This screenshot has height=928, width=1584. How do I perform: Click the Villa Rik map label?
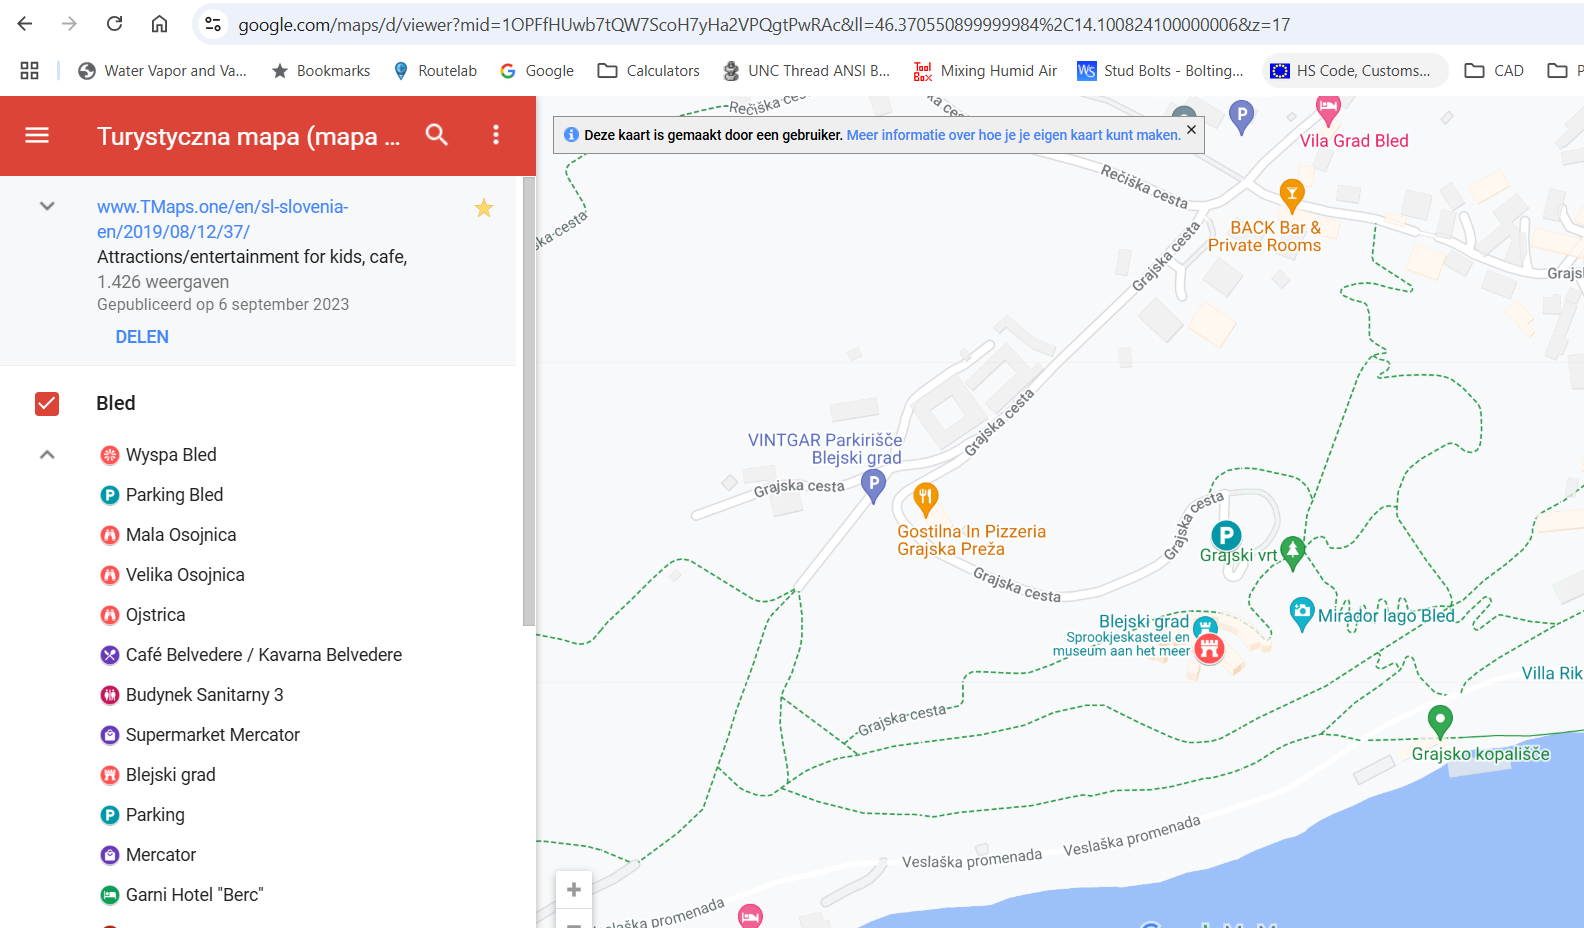(1552, 673)
